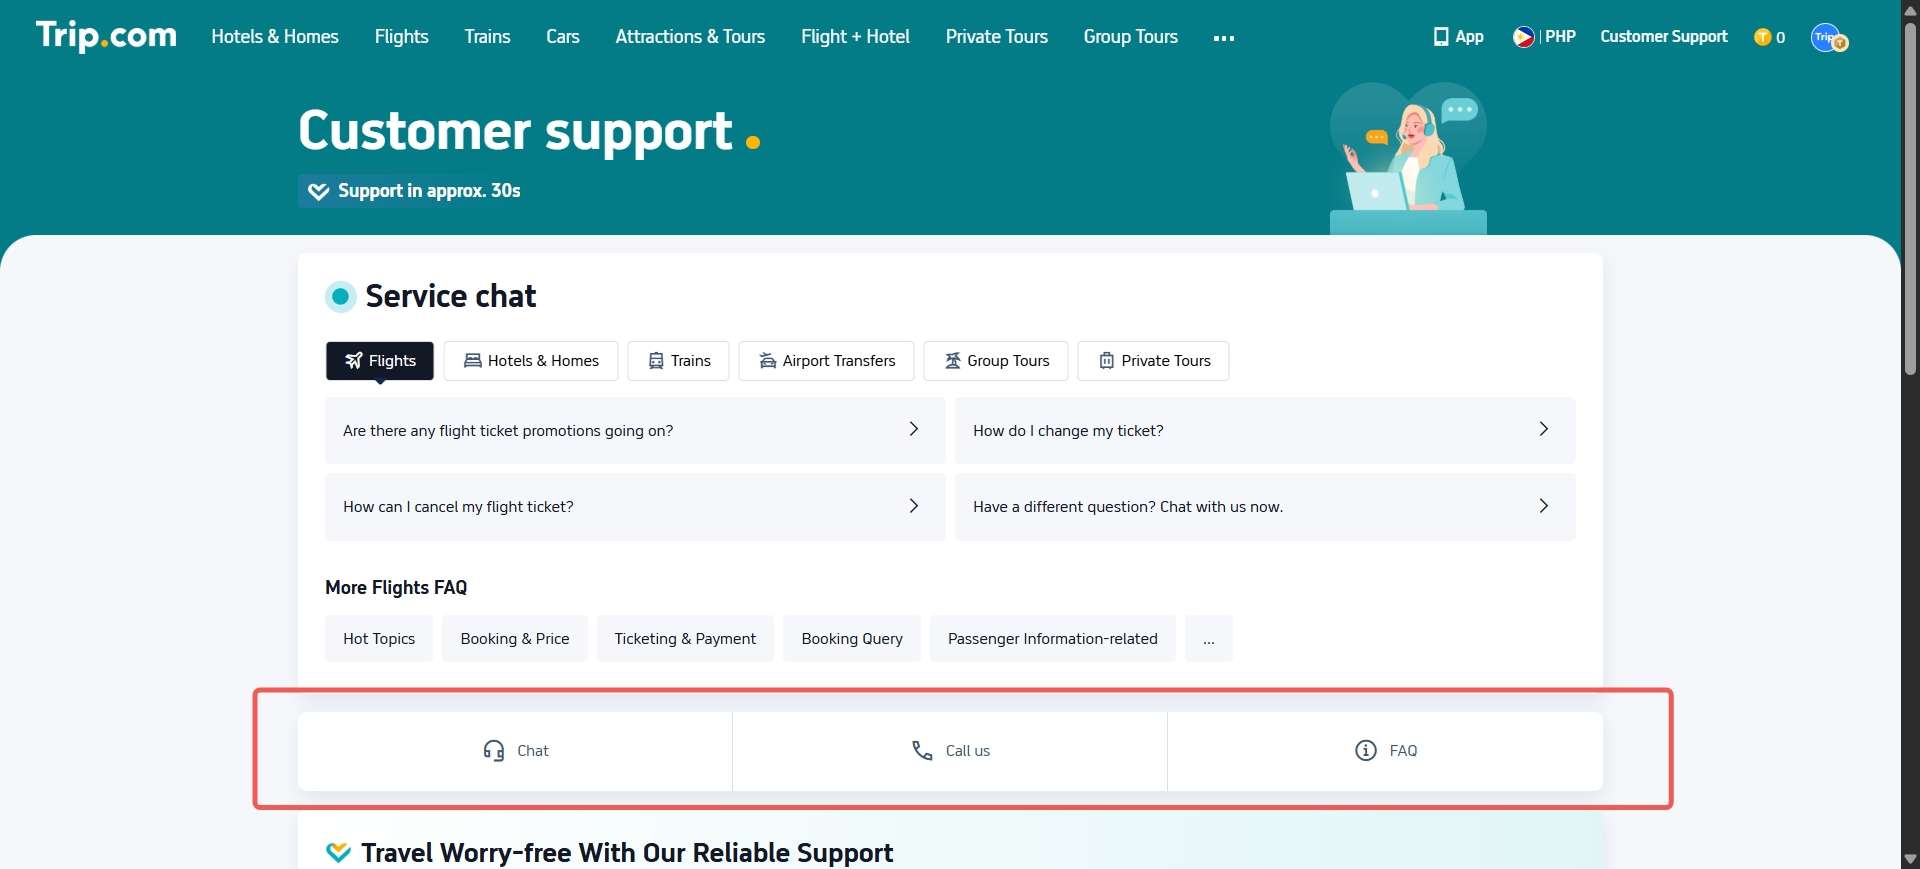Click the page vertical scrollbar thumb
Screen dimensions: 1920x869
click(x=1910, y=200)
